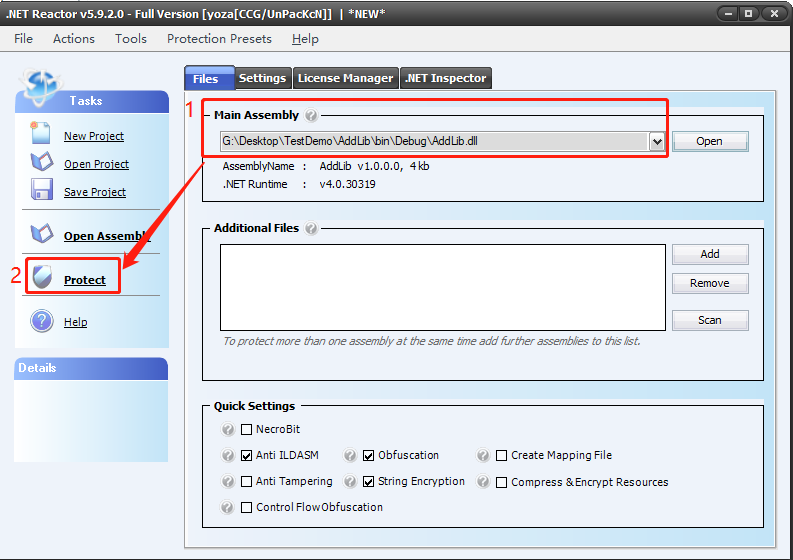Open the Actions menu
Image resolution: width=793 pixels, height=560 pixels.
coord(74,39)
